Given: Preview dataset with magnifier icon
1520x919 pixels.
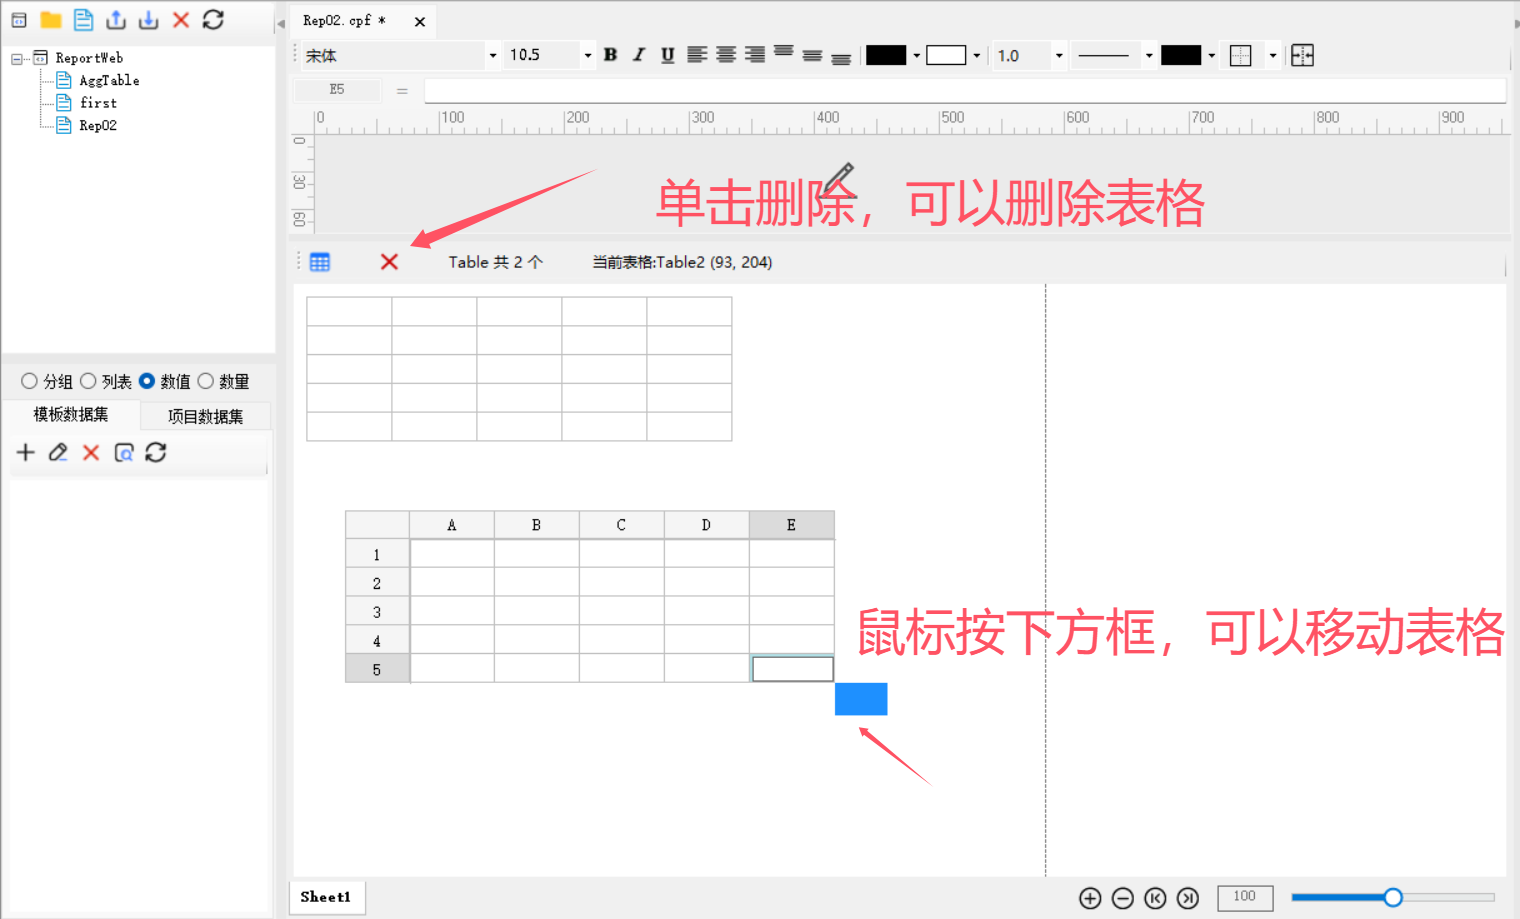Looking at the screenshot, I should pos(124,453).
